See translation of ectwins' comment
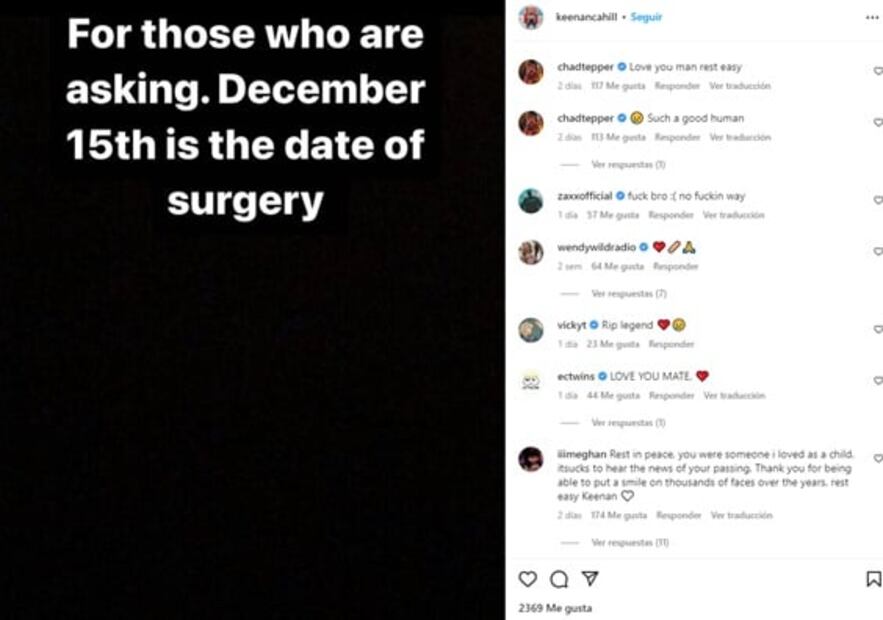883x620 pixels. pyautogui.click(x=734, y=396)
